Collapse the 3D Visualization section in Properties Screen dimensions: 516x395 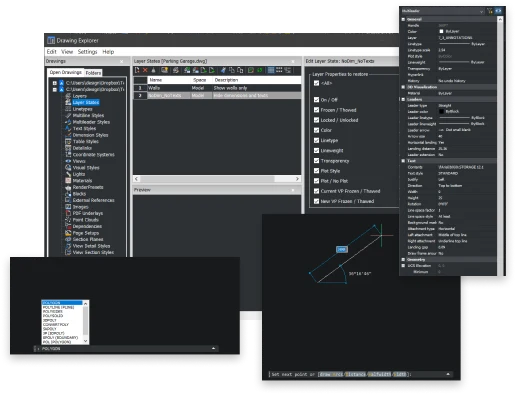(403, 87)
